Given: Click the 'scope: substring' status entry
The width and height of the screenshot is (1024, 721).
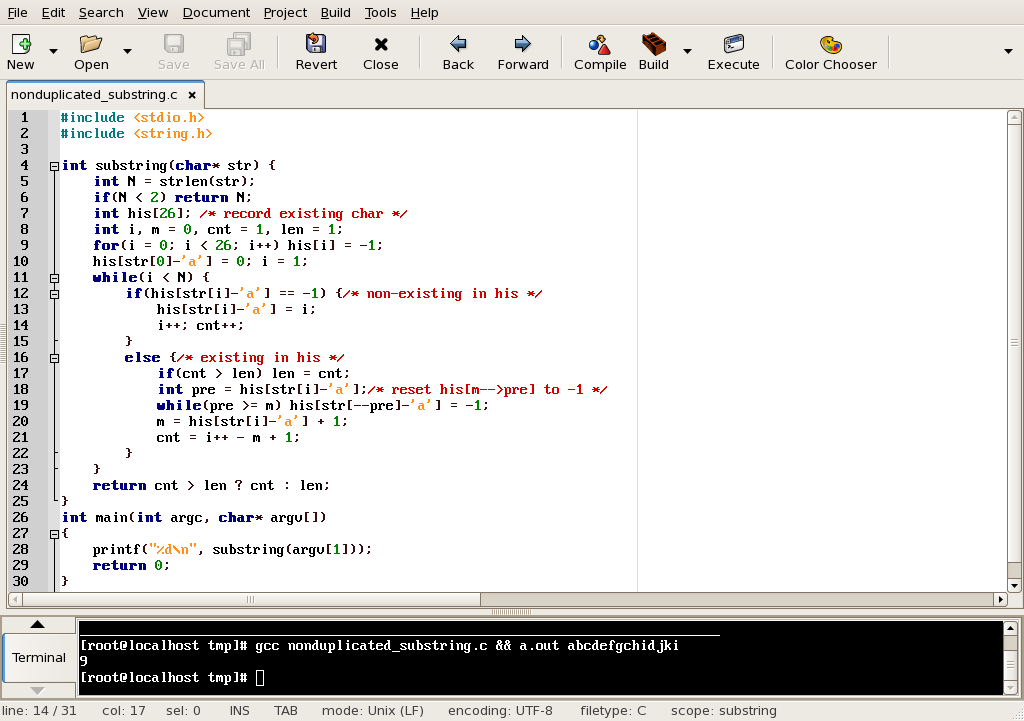Looking at the screenshot, I should click(x=724, y=711).
